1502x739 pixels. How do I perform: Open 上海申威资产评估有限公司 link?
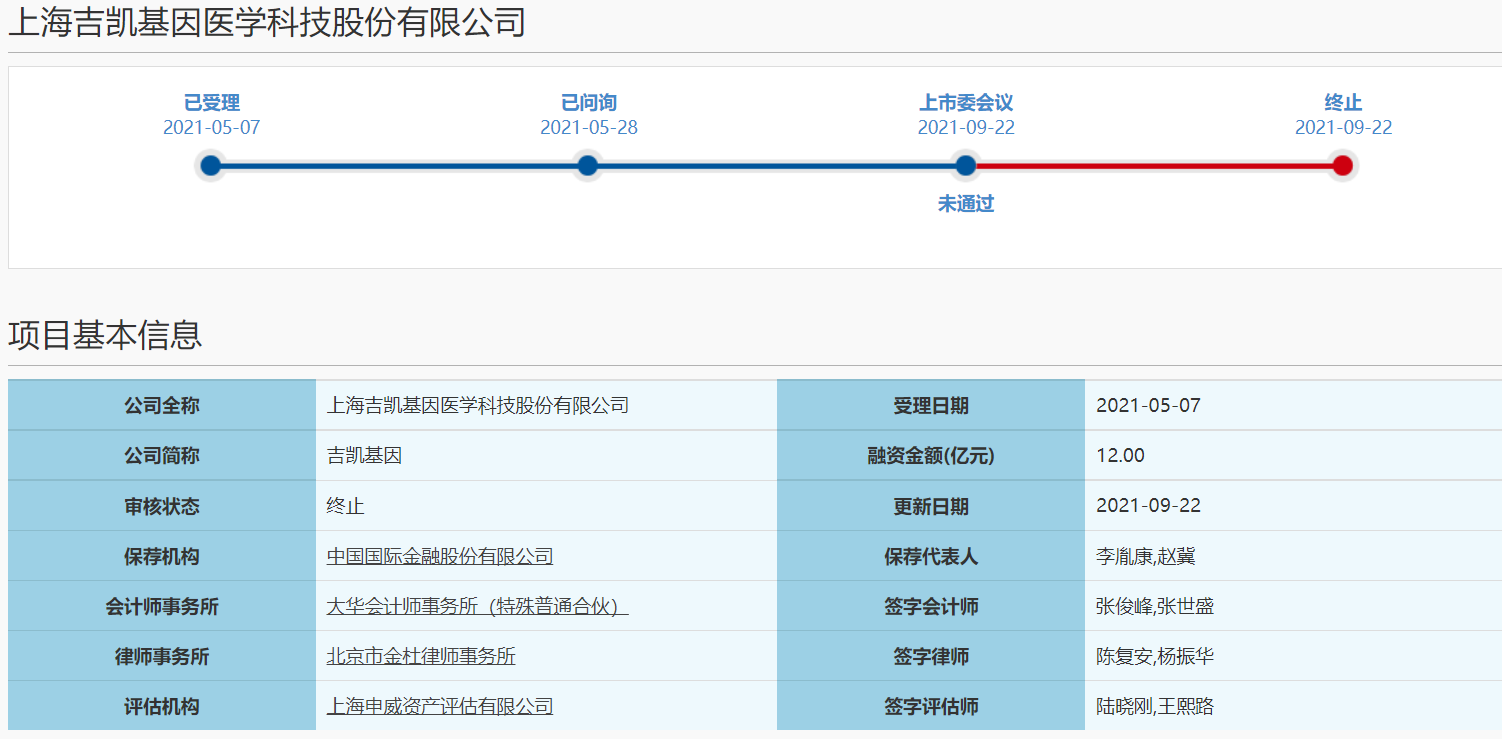click(x=439, y=707)
